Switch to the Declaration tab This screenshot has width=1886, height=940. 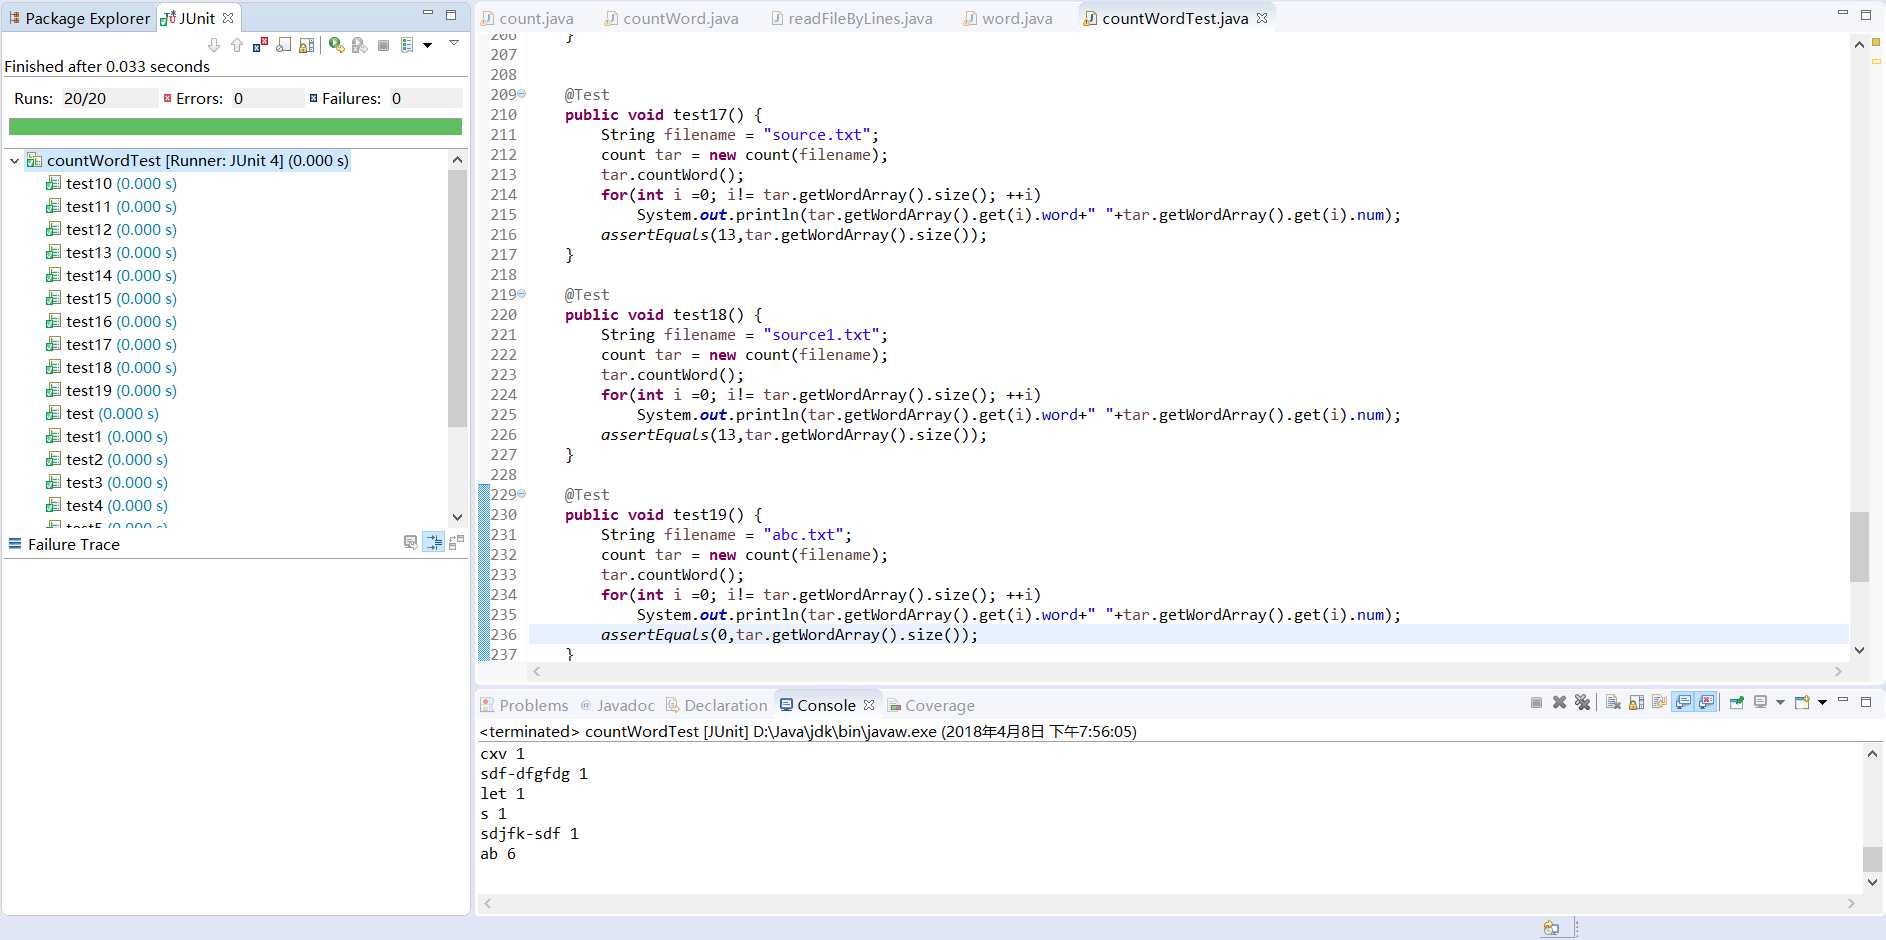716,705
